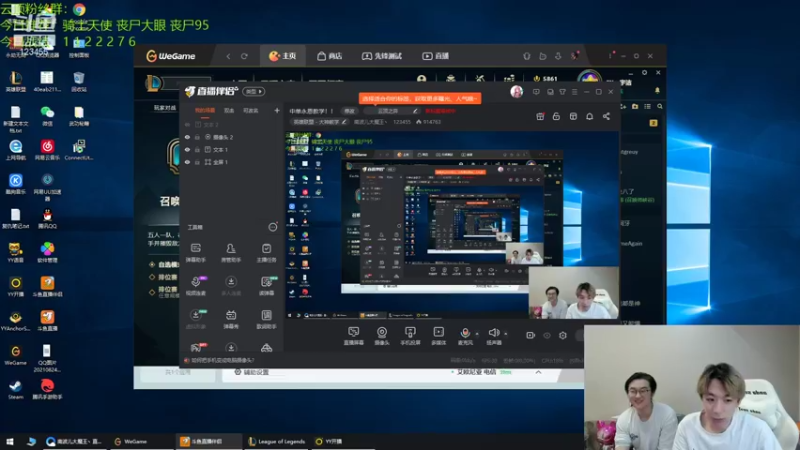Open the hamburger menu in companion title bar
Image resolution: width=800 pixels, height=450 pixels.
coord(574,92)
